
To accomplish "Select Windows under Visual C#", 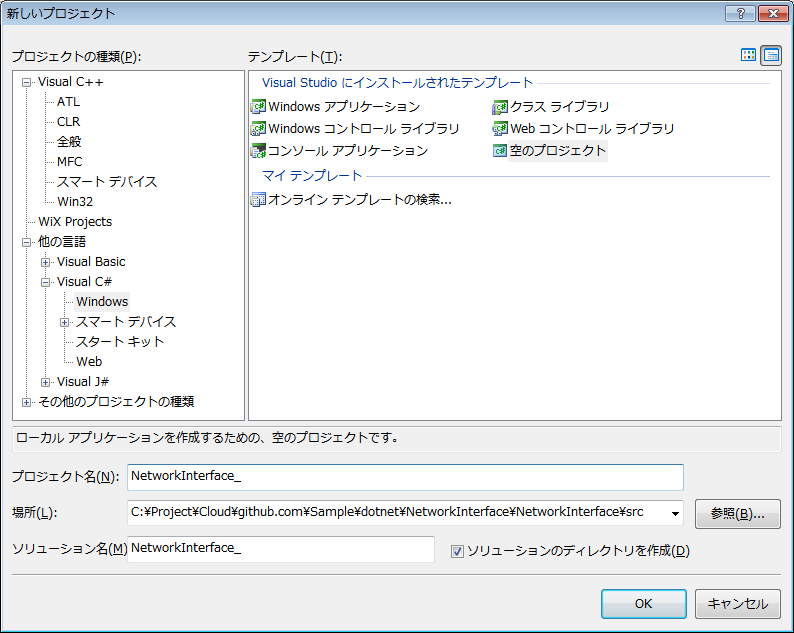I will click(102, 302).
